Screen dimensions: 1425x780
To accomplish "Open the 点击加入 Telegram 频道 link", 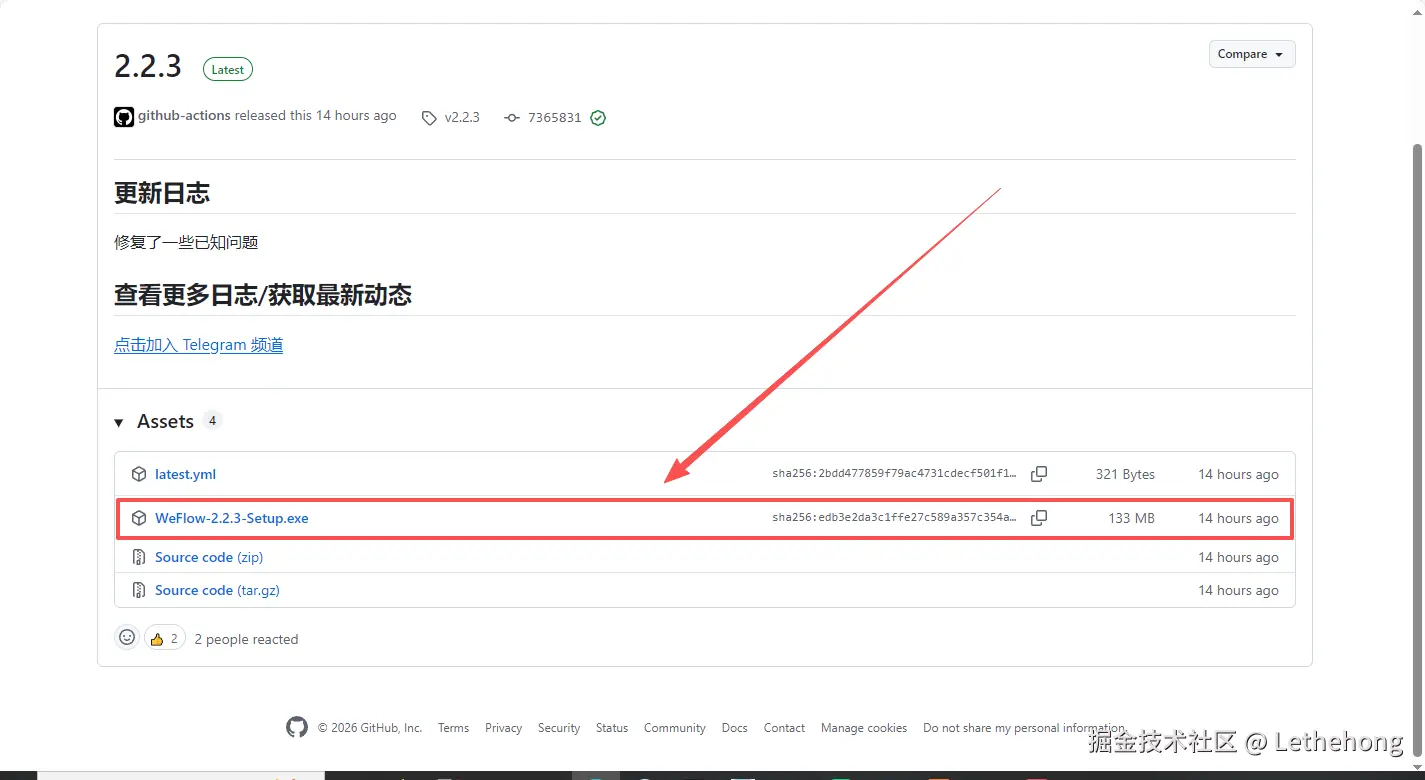I will click(x=199, y=345).
